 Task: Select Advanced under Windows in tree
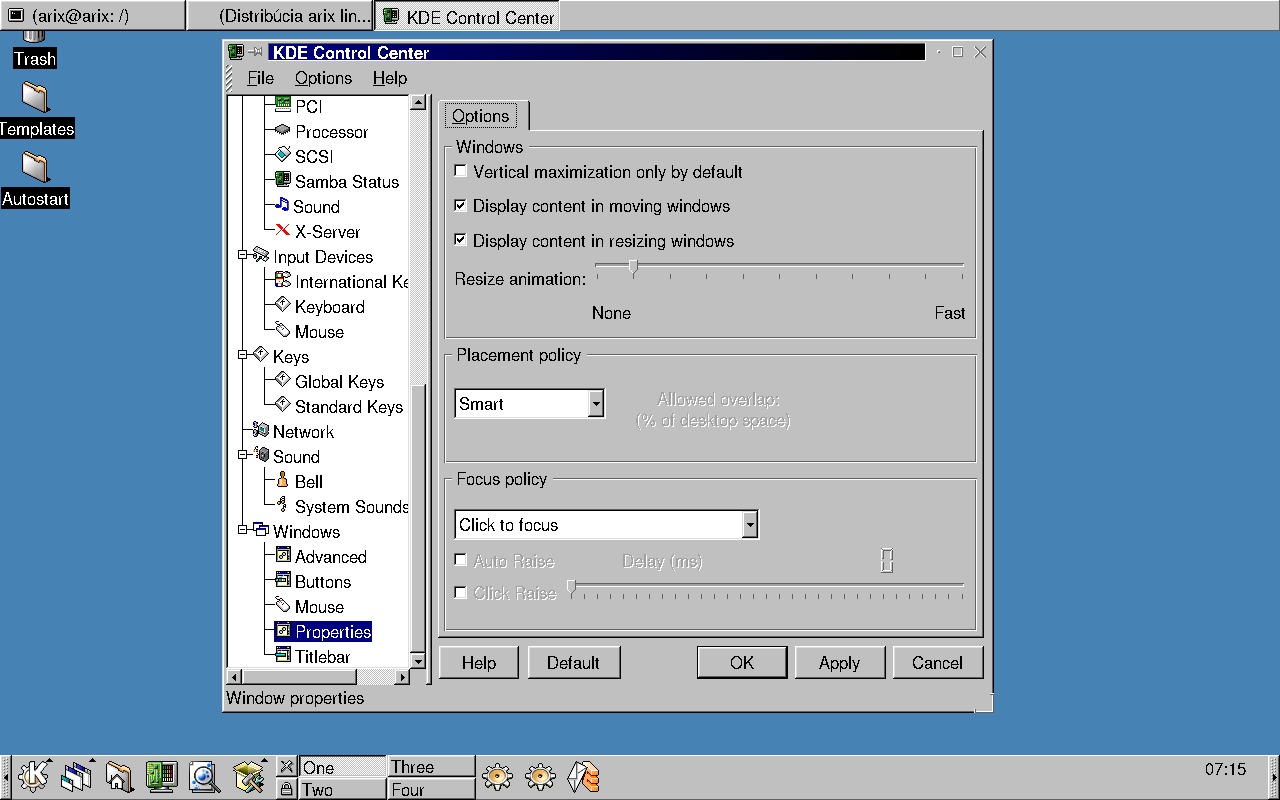point(330,557)
